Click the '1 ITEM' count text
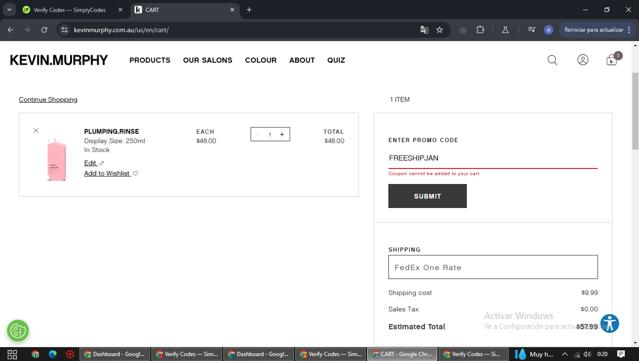The height and width of the screenshot is (361, 639). pos(400,99)
